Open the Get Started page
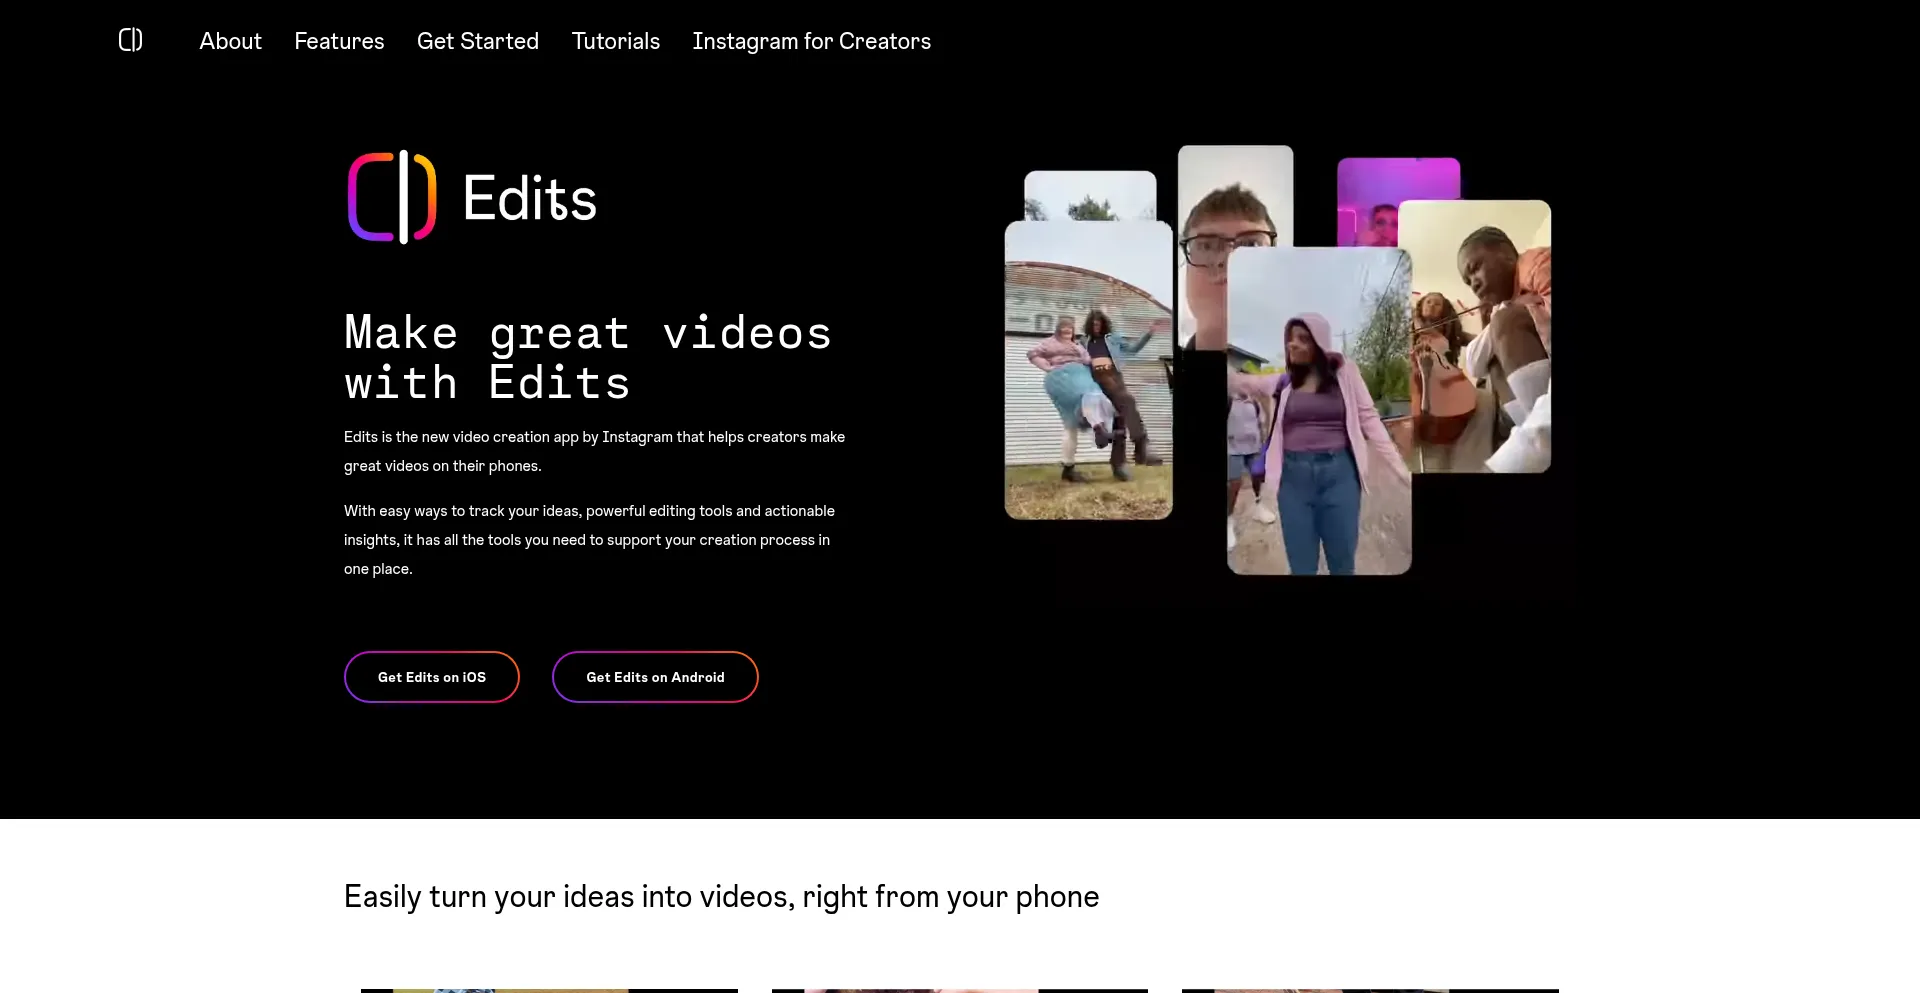The image size is (1920, 993). pyautogui.click(x=477, y=41)
